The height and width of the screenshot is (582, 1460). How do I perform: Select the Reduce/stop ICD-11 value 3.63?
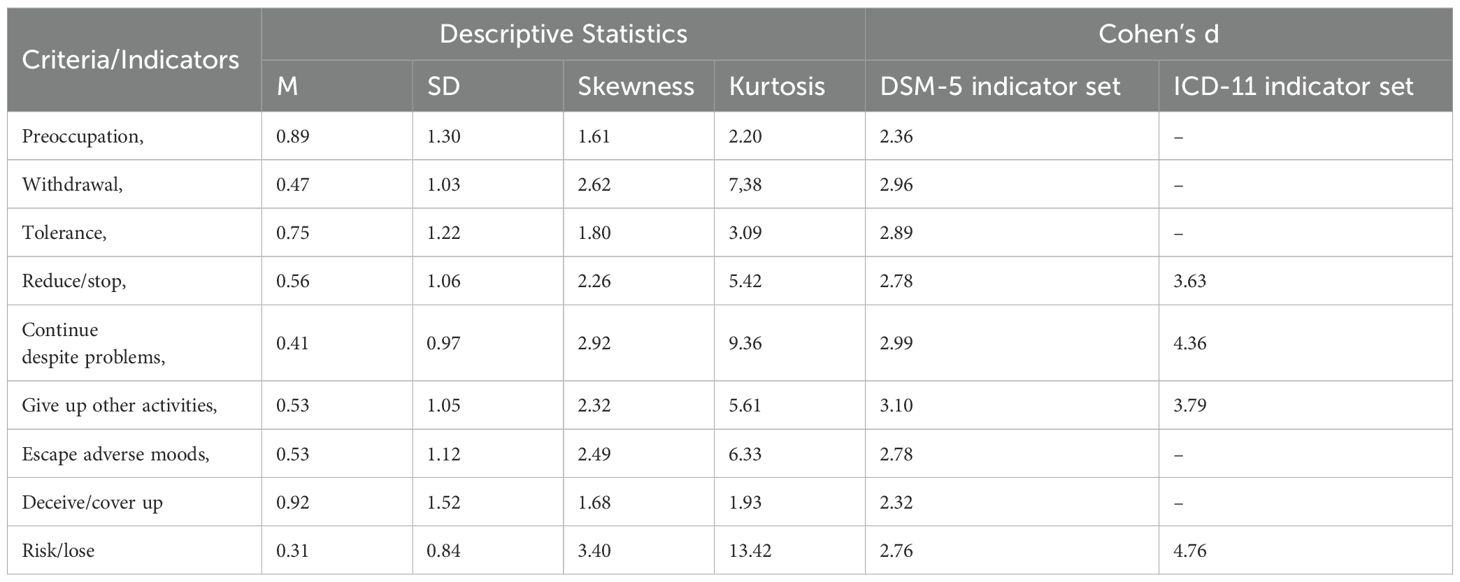[1190, 282]
